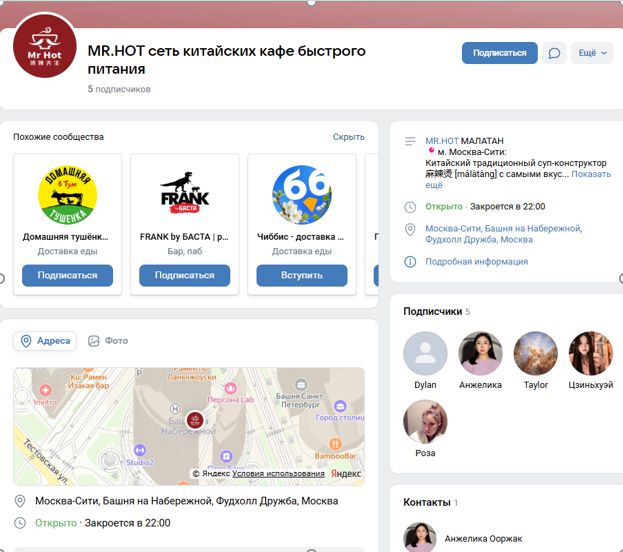Expand description with Показать ещё
This screenshot has width=623, height=552.
pos(591,174)
